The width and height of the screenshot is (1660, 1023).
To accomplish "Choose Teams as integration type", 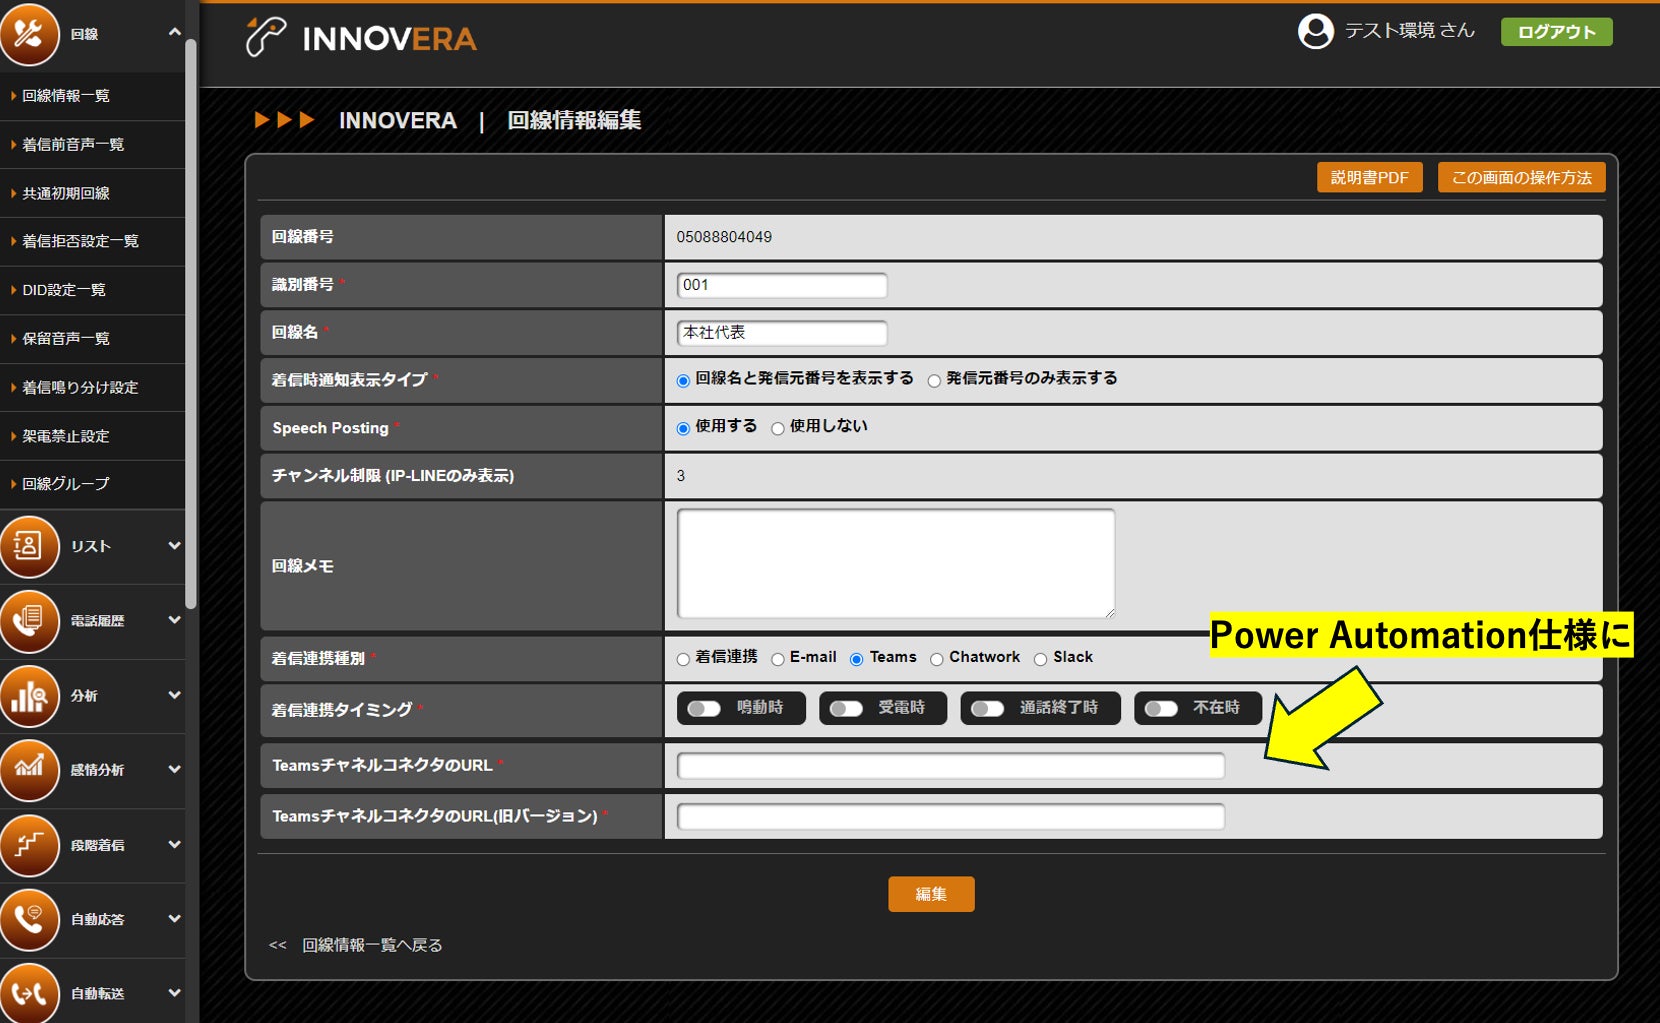I will point(857,659).
